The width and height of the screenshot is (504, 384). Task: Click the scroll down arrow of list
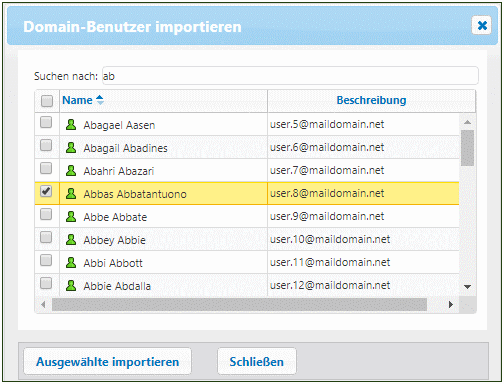[467, 287]
